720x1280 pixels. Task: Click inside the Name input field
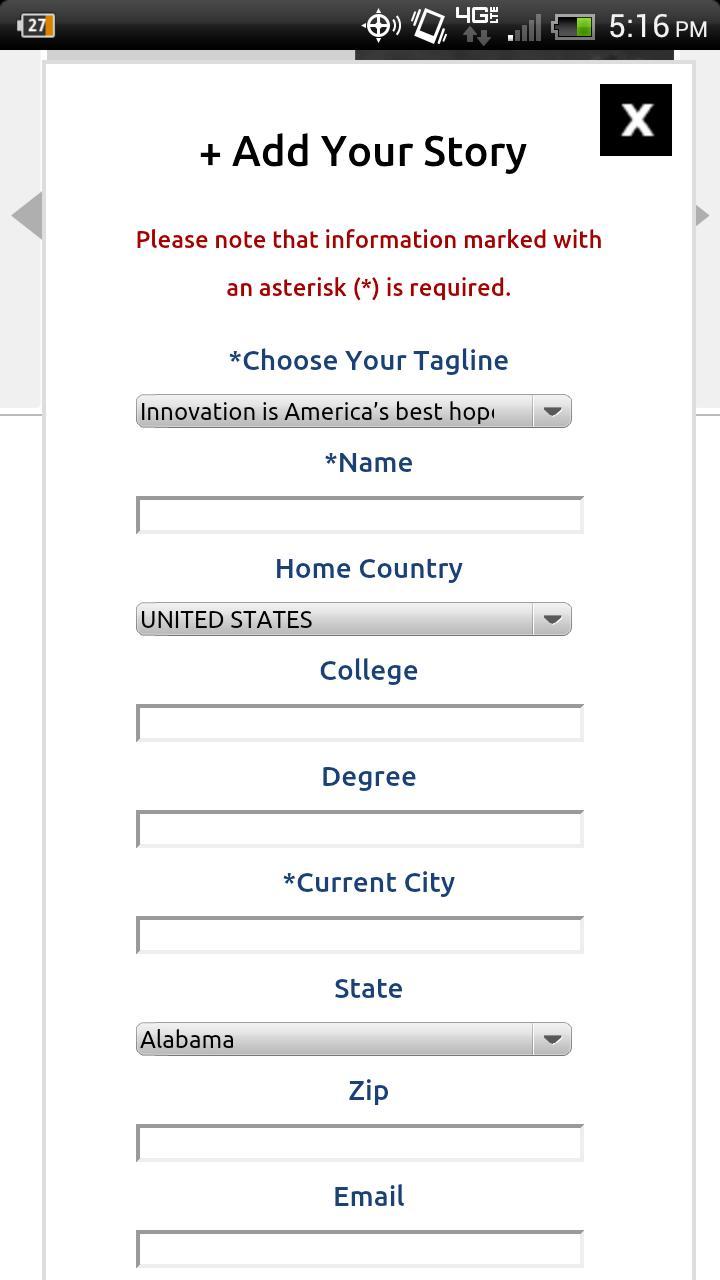click(359, 514)
